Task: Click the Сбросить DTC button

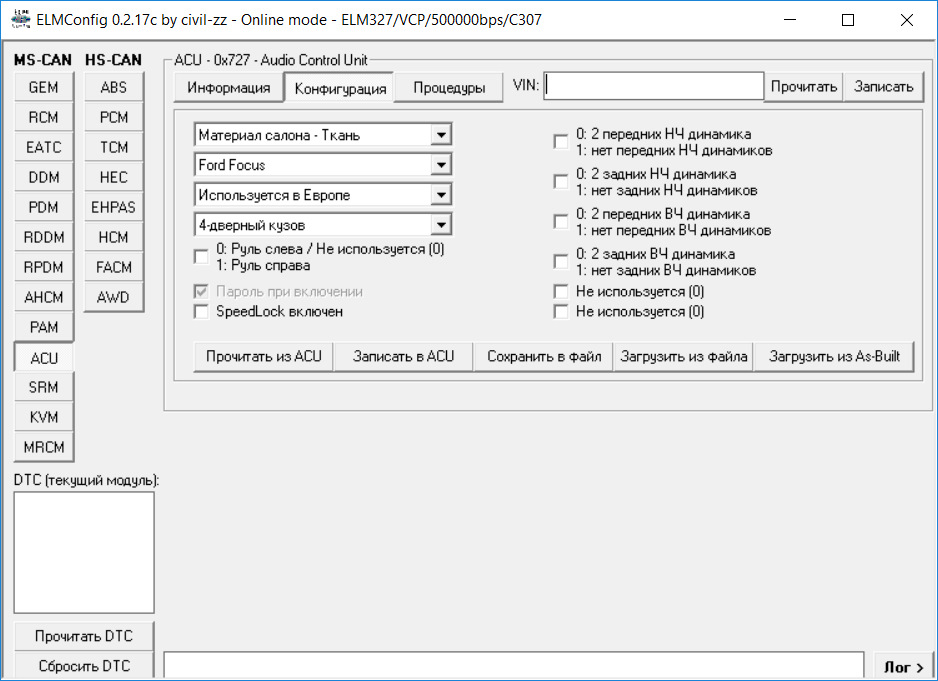Action: [84, 666]
